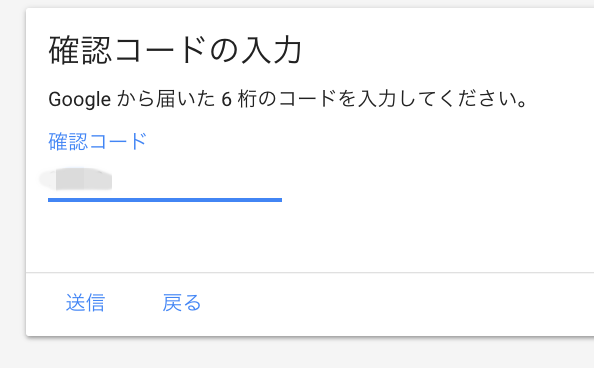
Task: Focus the 確認コード input field
Action: coord(165,180)
